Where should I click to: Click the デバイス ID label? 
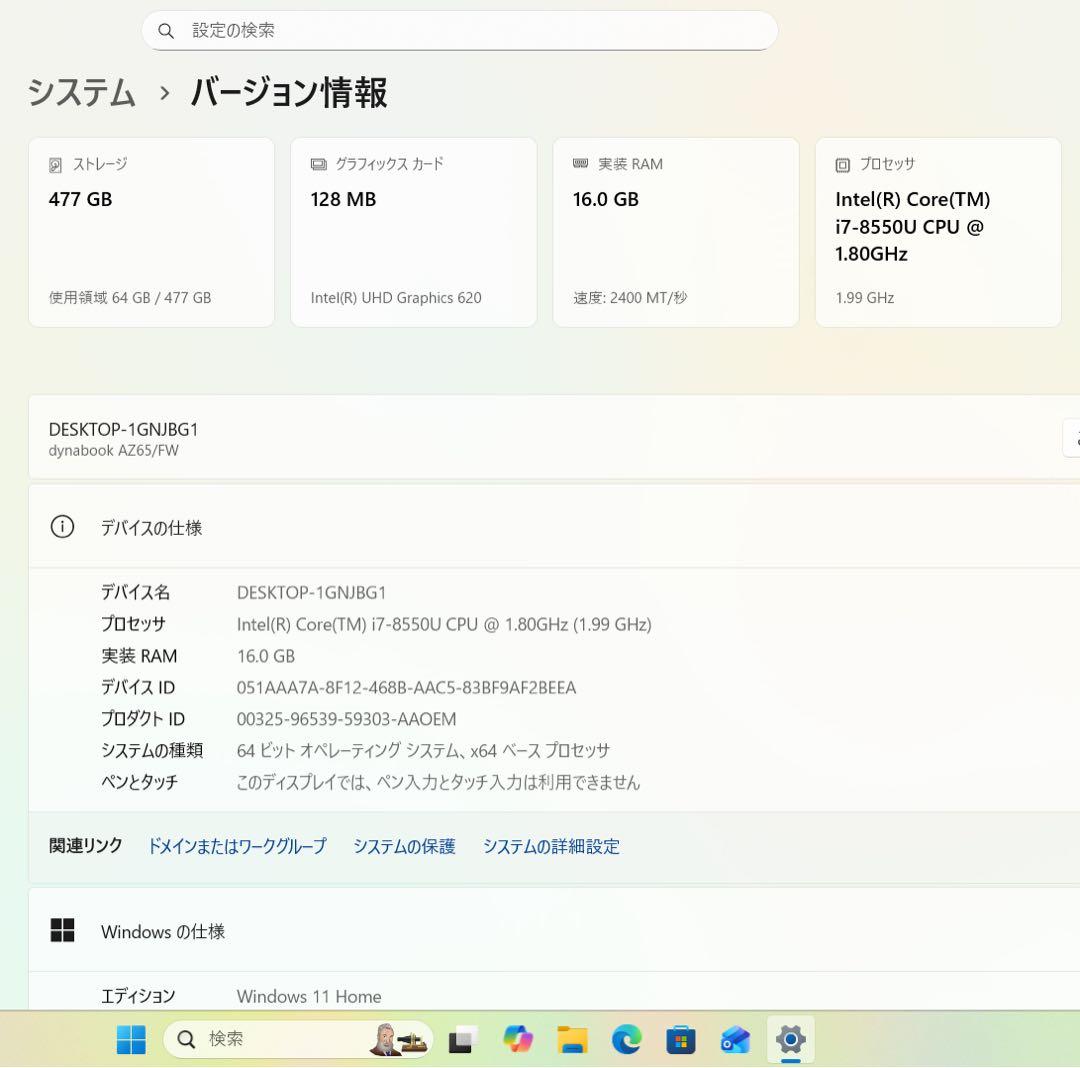[x=138, y=687]
